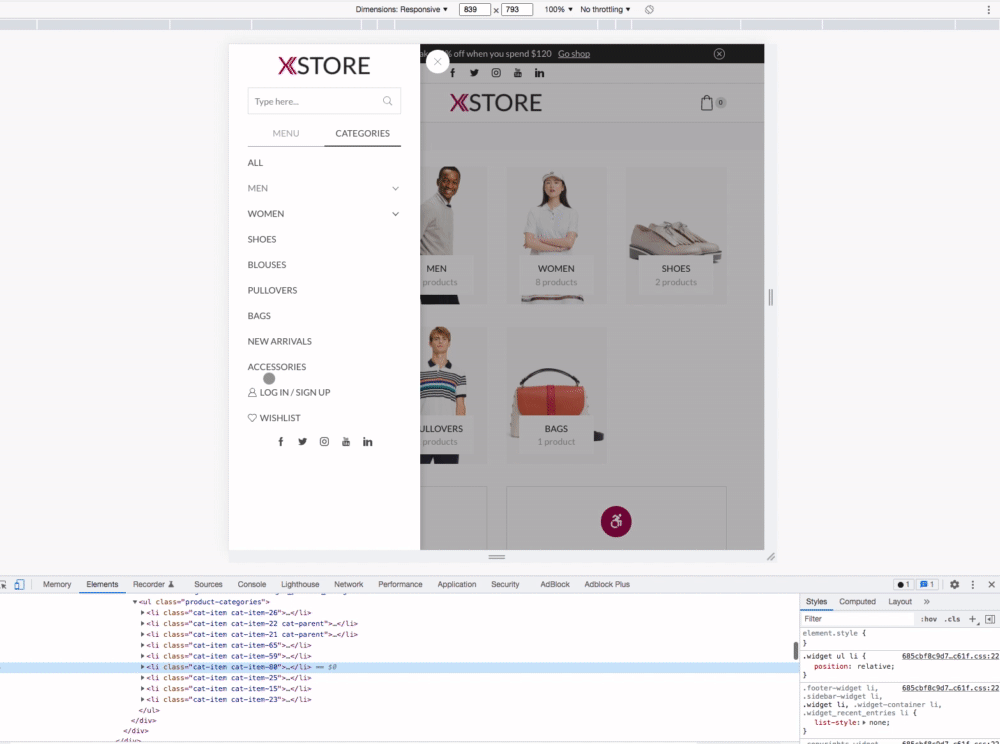Image resolution: width=1000 pixels, height=744 pixels.
Task: Click the Facebook icon in page header
Action: point(453,73)
